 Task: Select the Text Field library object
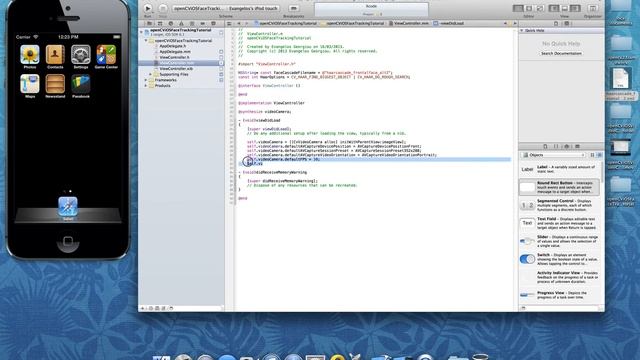(x=560, y=223)
